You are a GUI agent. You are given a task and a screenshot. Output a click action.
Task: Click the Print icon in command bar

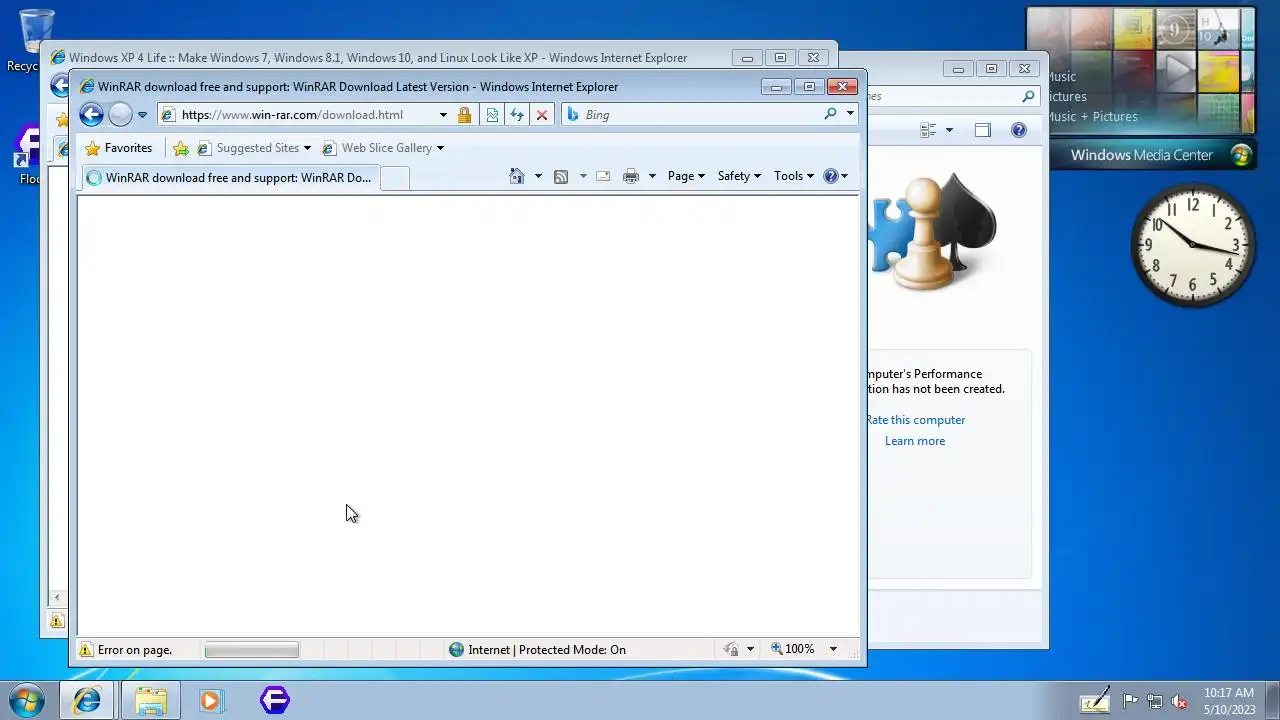(630, 176)
